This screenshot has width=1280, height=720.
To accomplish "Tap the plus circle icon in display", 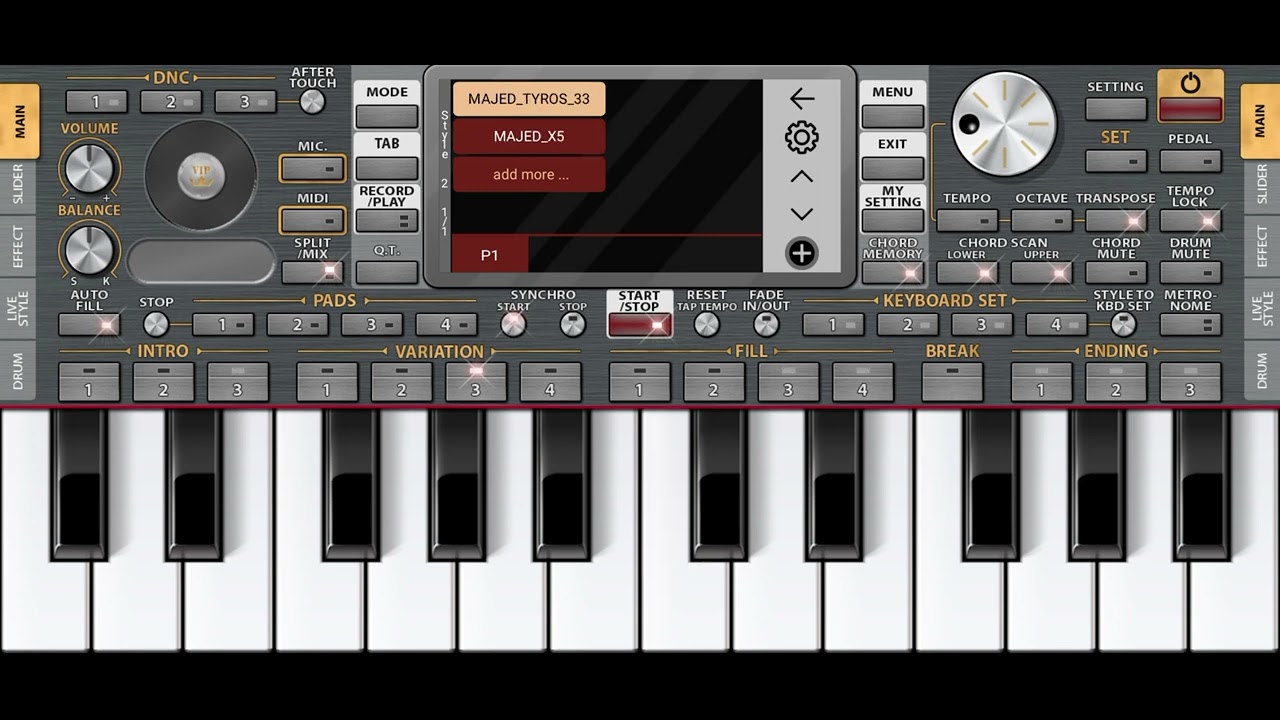I will (x=802, y=254).
